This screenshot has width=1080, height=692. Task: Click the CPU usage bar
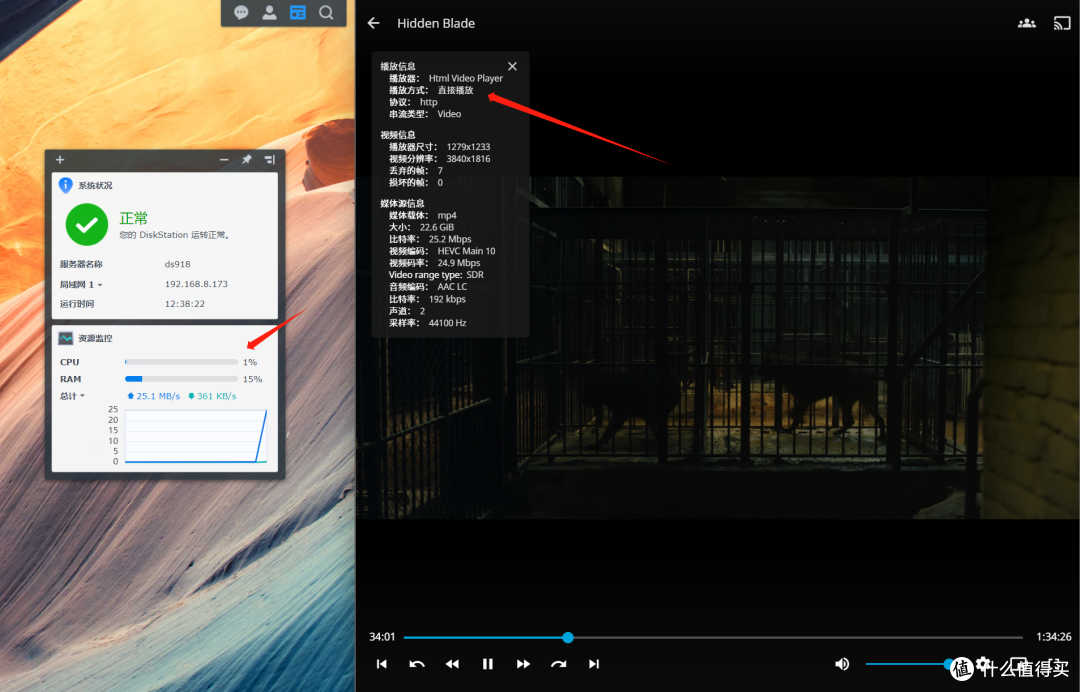pyautogui.click(x=182, y=361)
